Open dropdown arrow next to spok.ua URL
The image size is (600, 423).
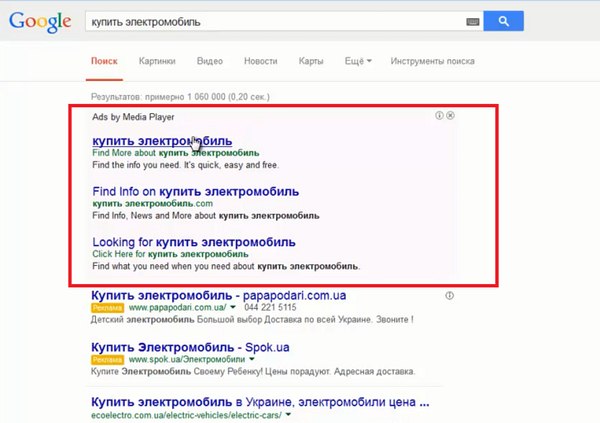[x=252, y=359]
